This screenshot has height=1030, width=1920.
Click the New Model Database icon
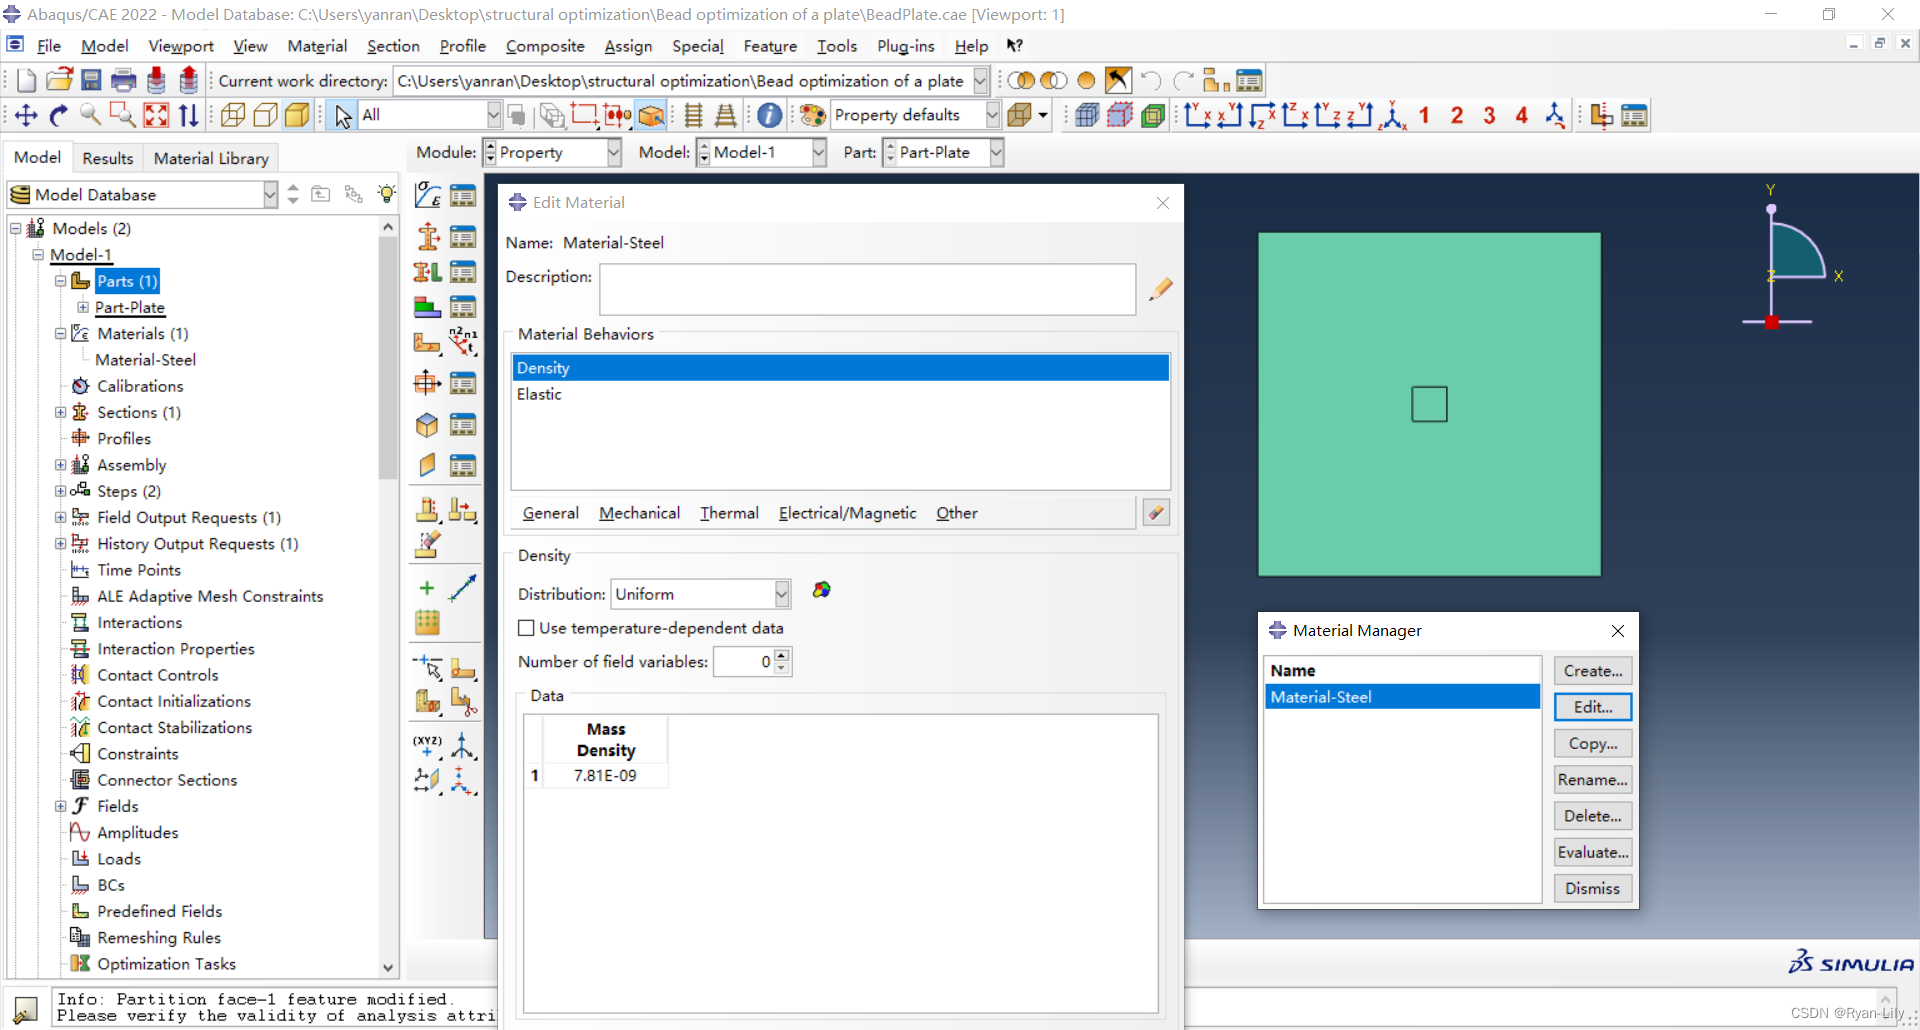27,81
